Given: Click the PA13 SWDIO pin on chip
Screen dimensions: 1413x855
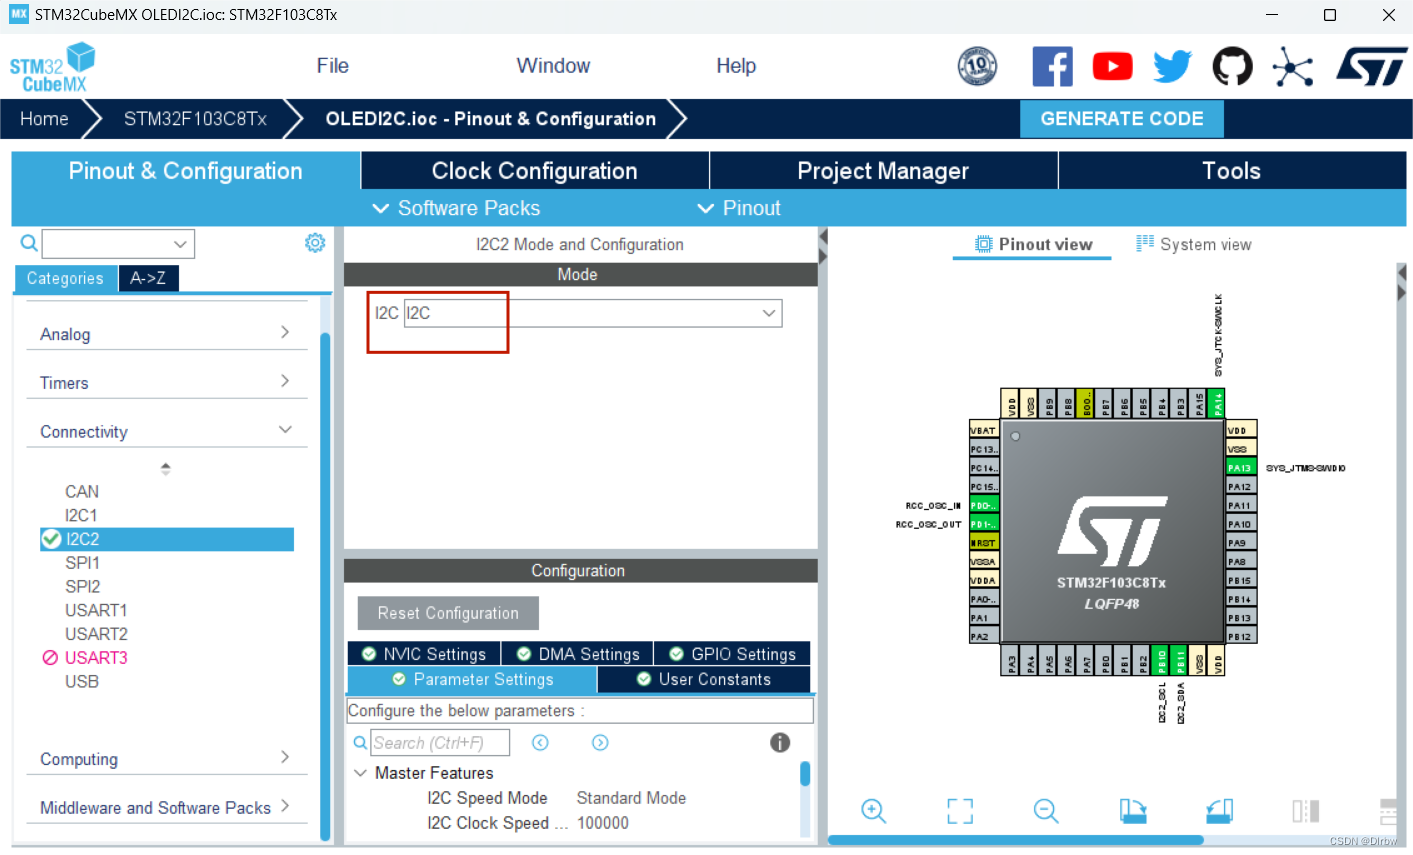Looking at the screenshot, I should tap(1241, 468).
